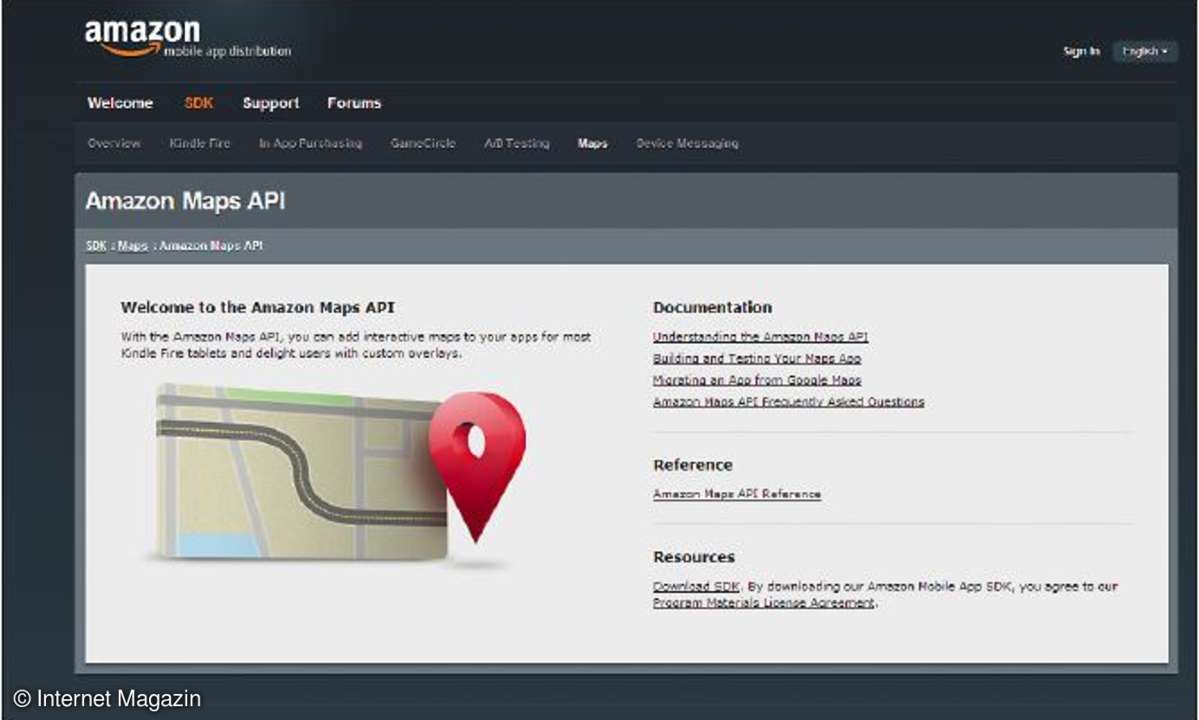Open the Amazon Maps API Reference link

pos(736,494)
